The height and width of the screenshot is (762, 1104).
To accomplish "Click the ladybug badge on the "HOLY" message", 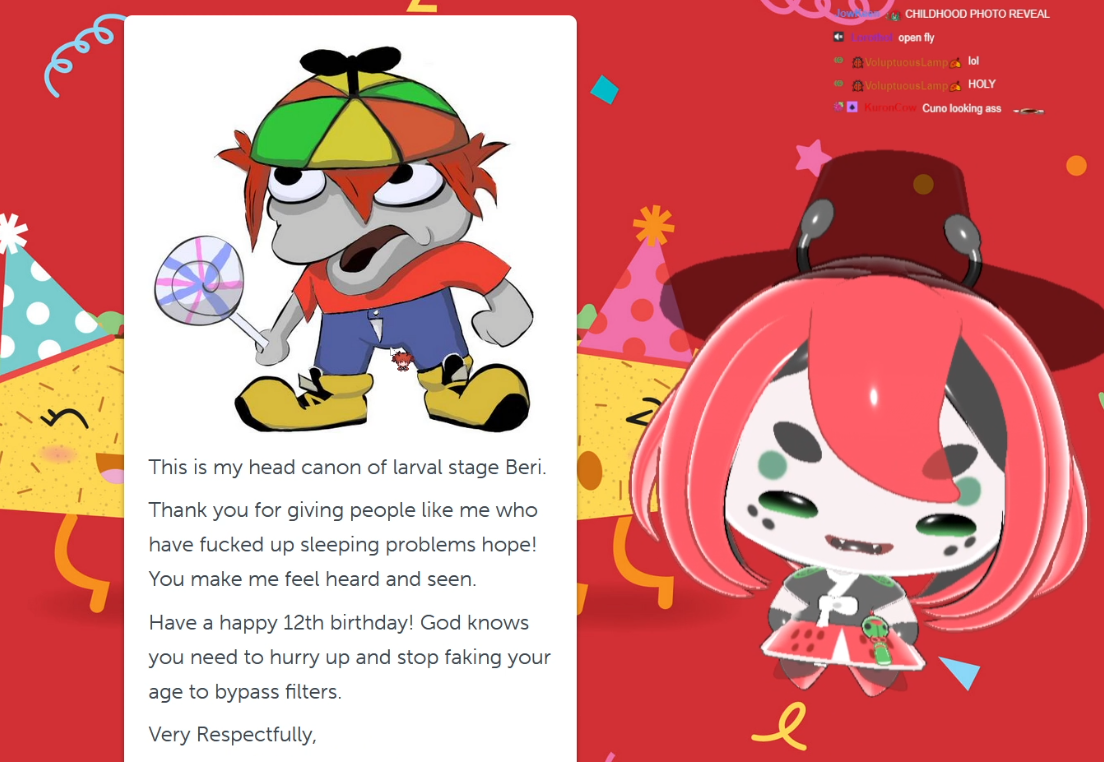I will [858, 86].
